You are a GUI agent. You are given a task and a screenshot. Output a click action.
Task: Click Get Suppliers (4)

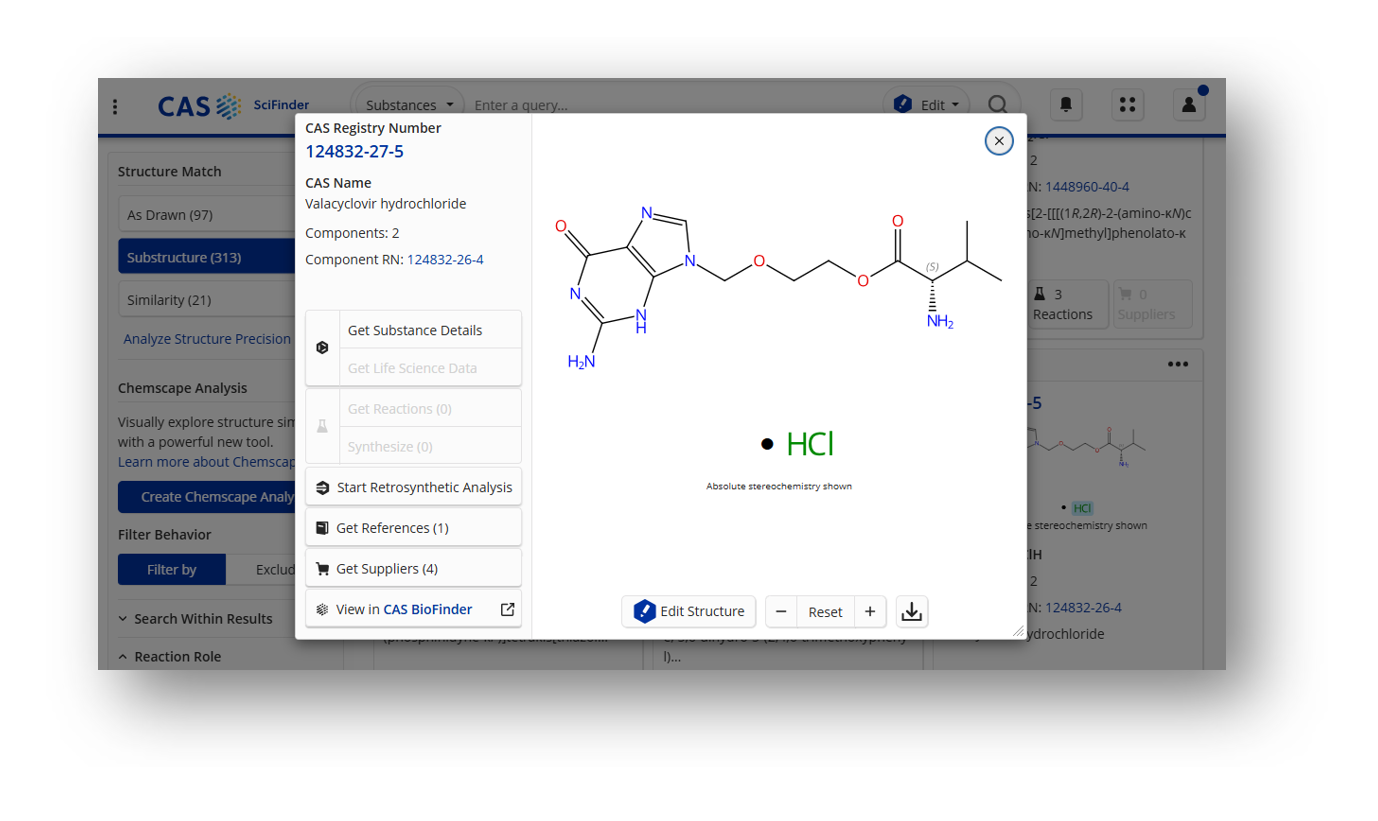pos(413,569)
